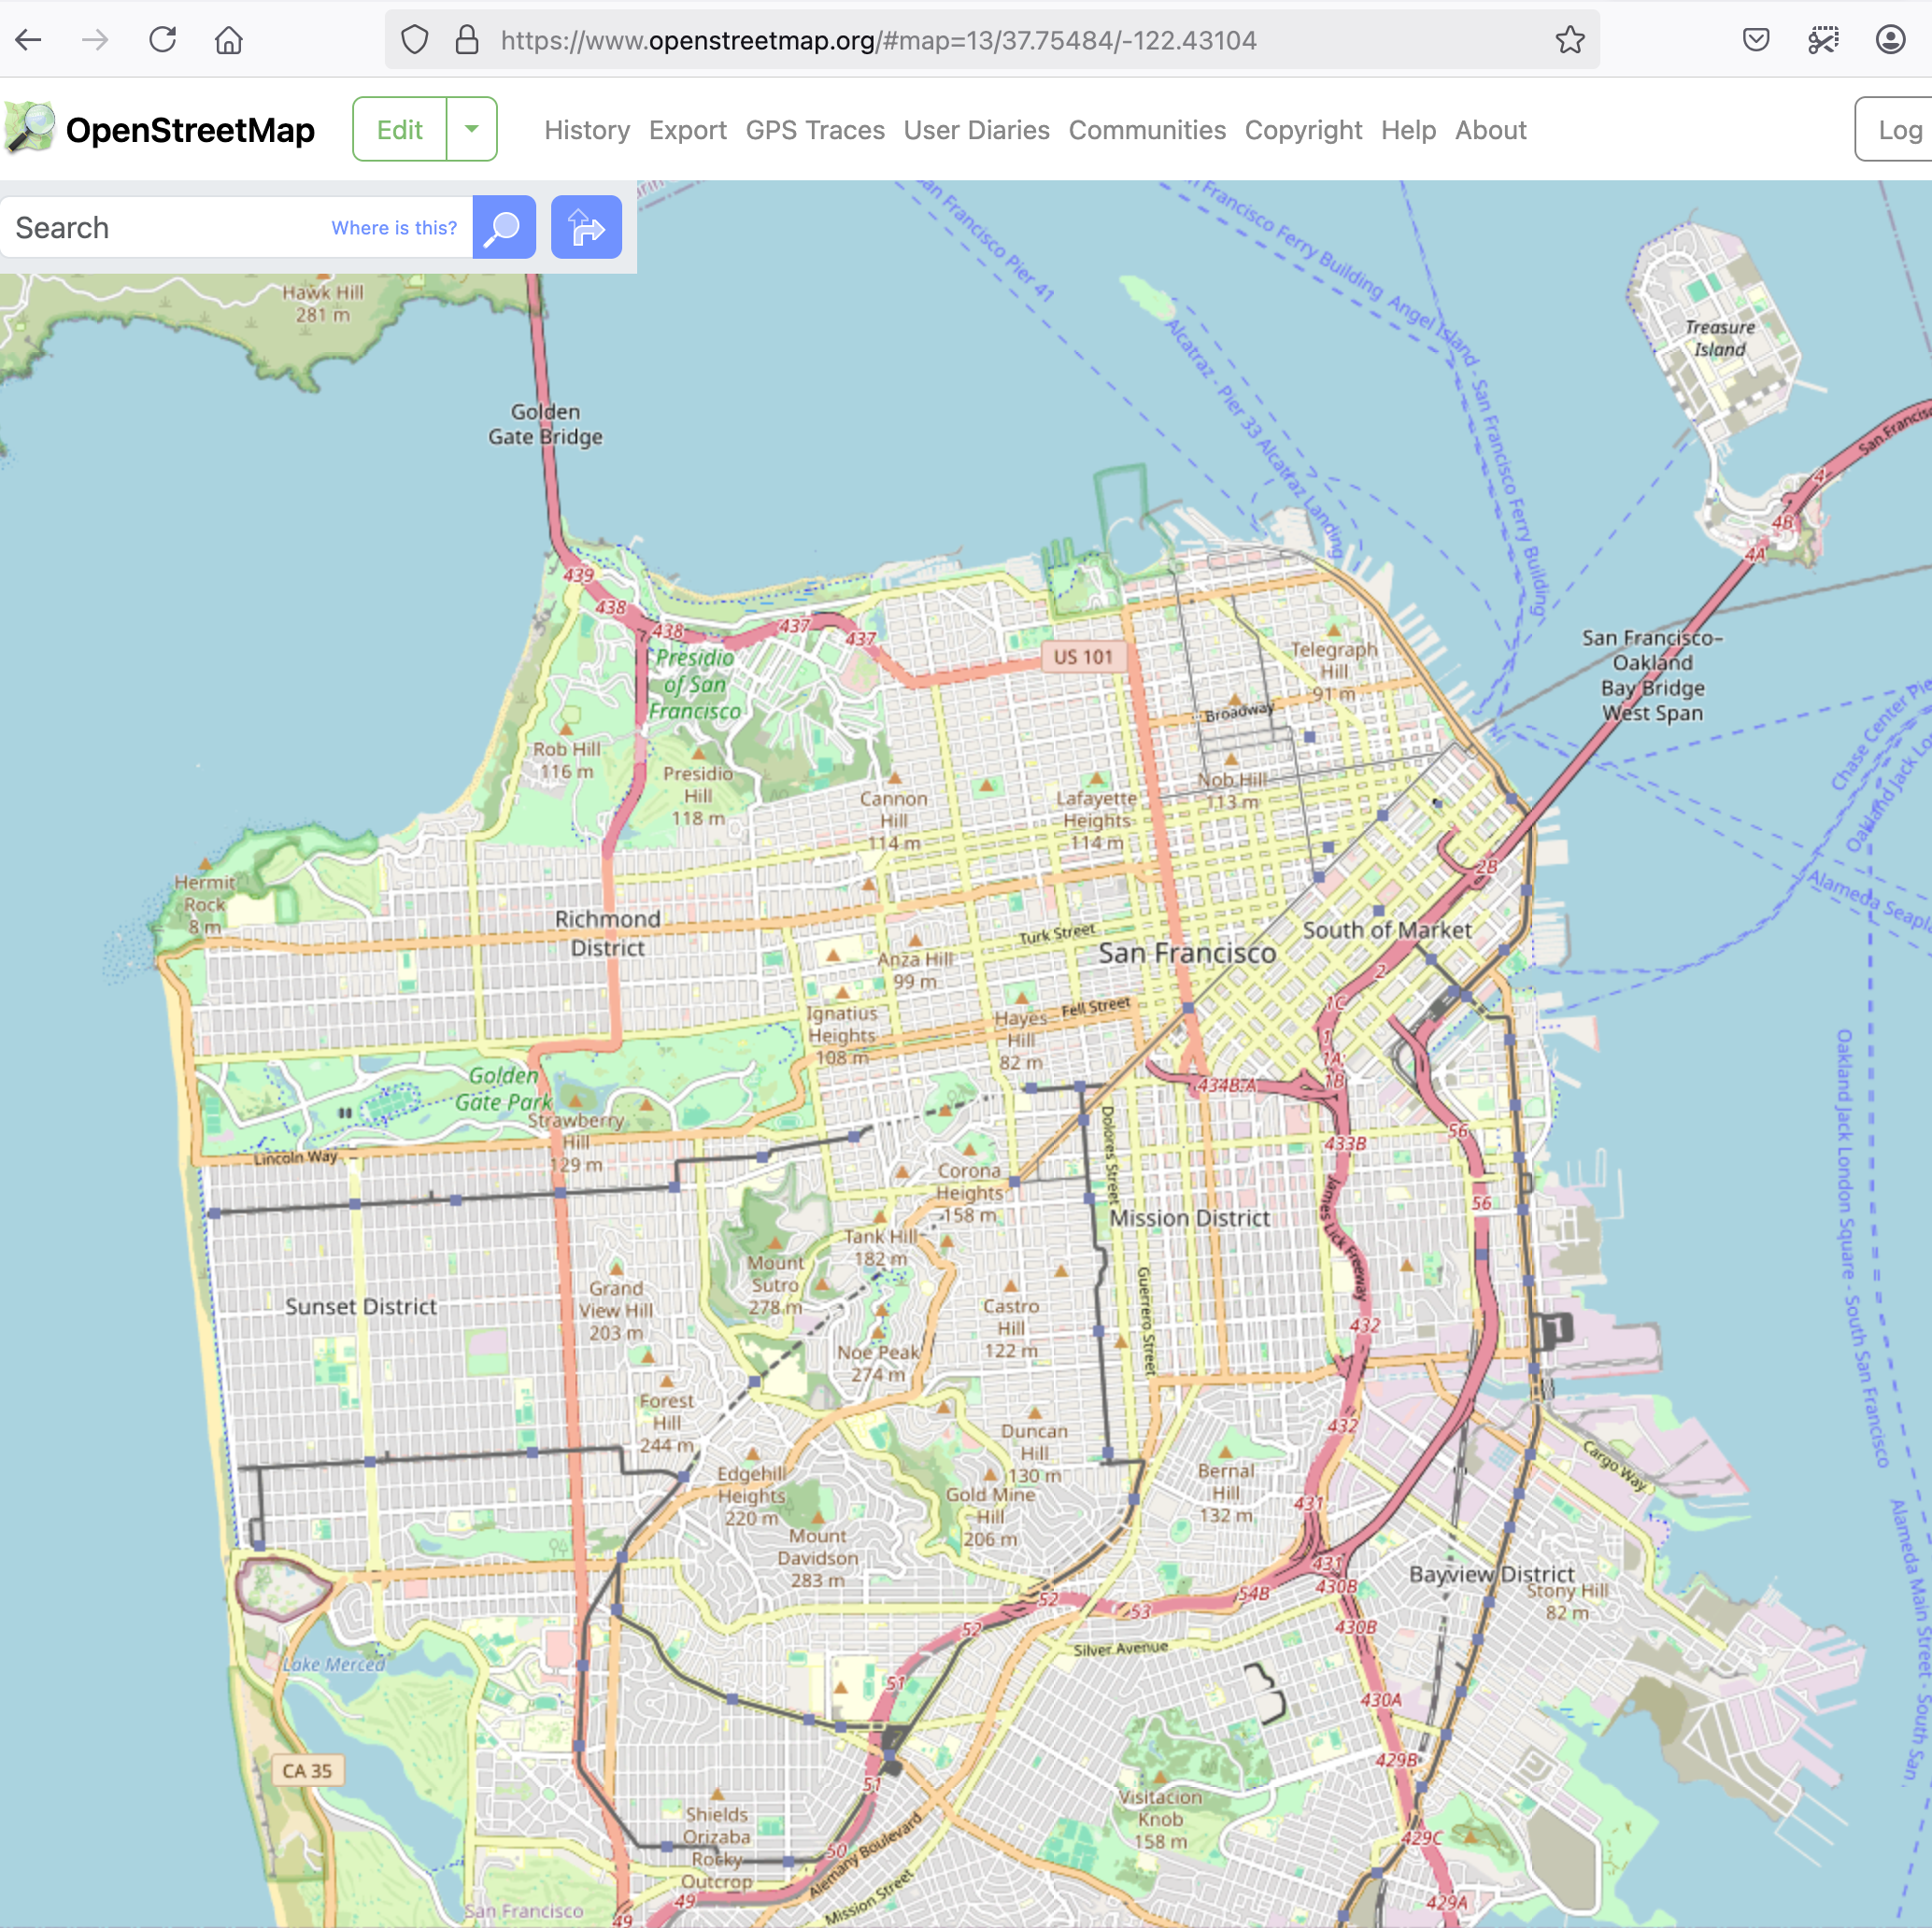Bookmark this page with the star
This screenshot has width=1932, height=1928.
(1570, 40)
